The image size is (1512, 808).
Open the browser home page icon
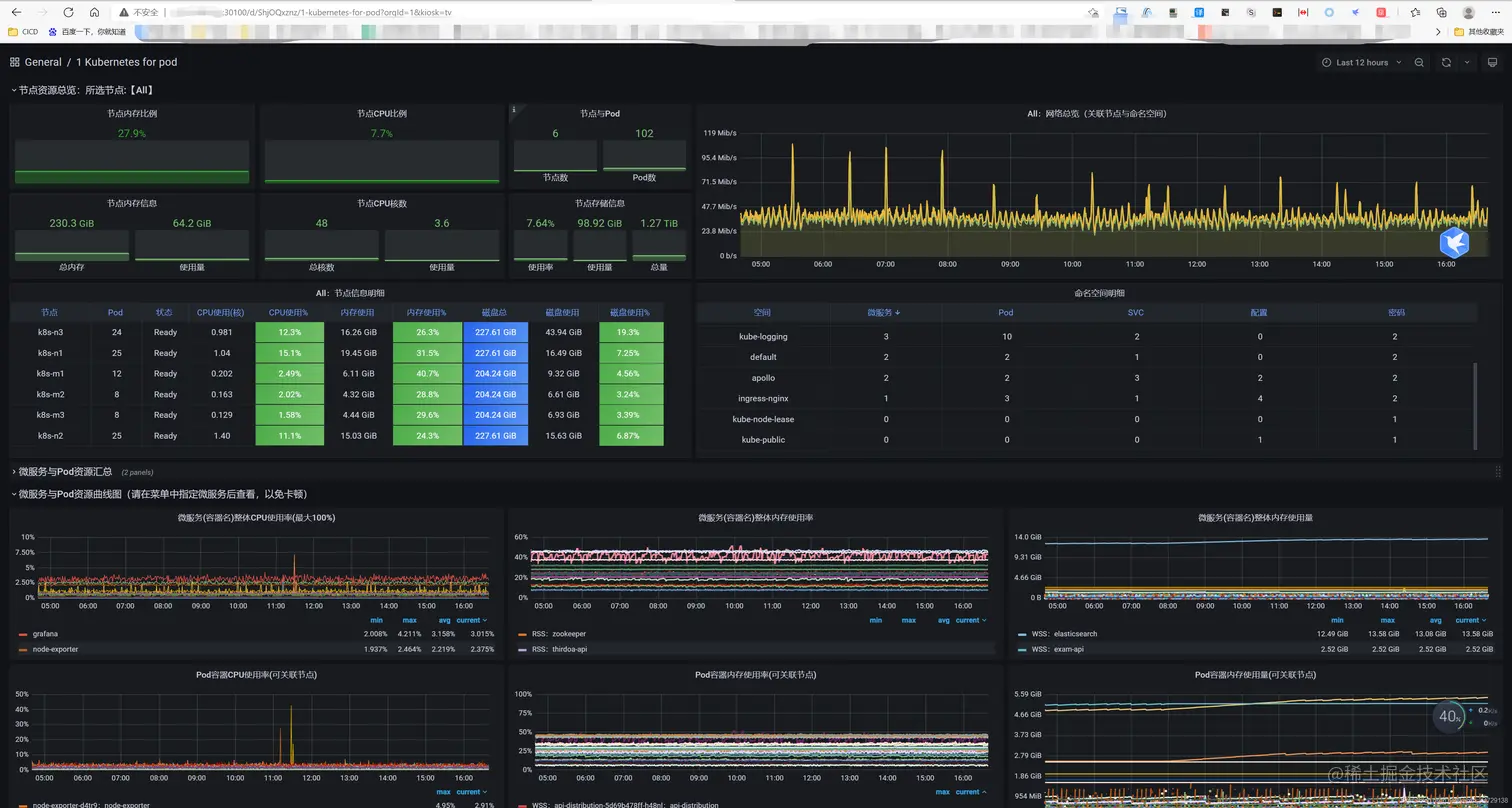point(94,12)
